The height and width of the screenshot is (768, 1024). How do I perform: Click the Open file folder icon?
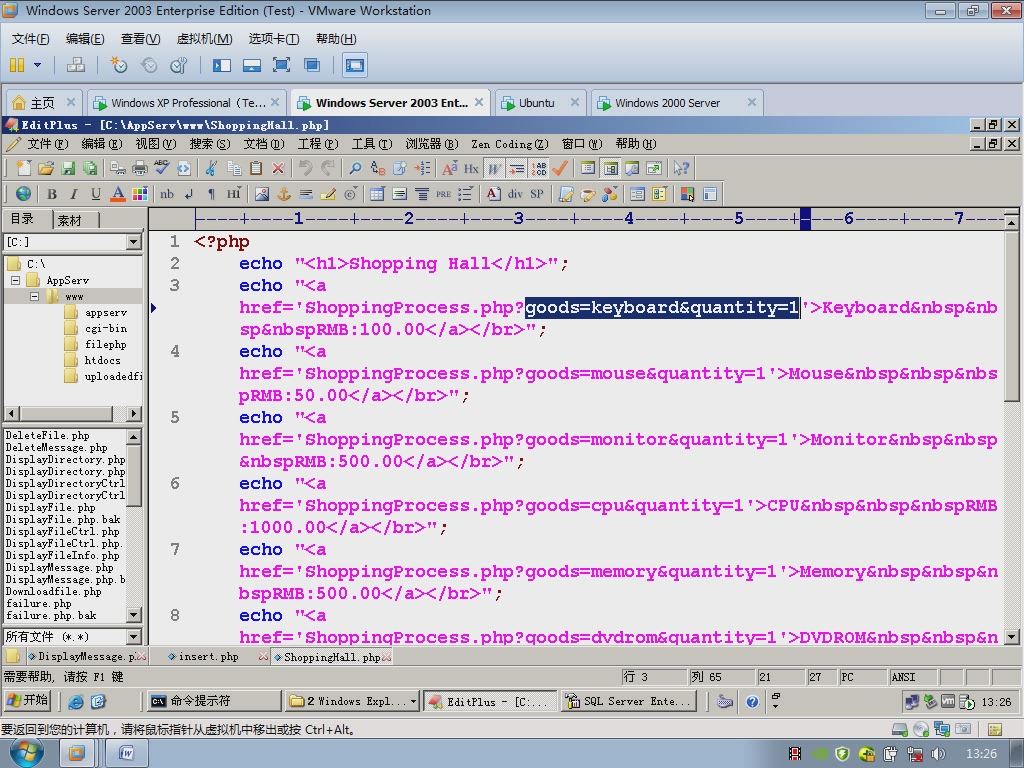[x=46, y=168]
